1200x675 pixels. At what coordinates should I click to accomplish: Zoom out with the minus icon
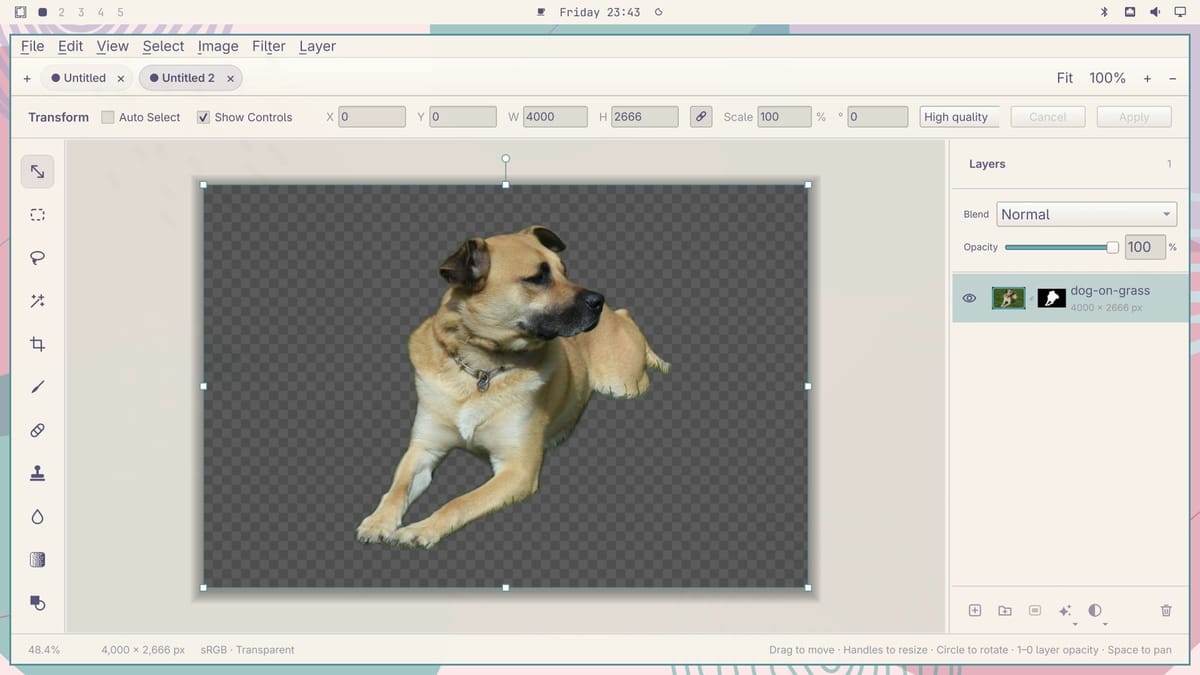coord(1173,78)
